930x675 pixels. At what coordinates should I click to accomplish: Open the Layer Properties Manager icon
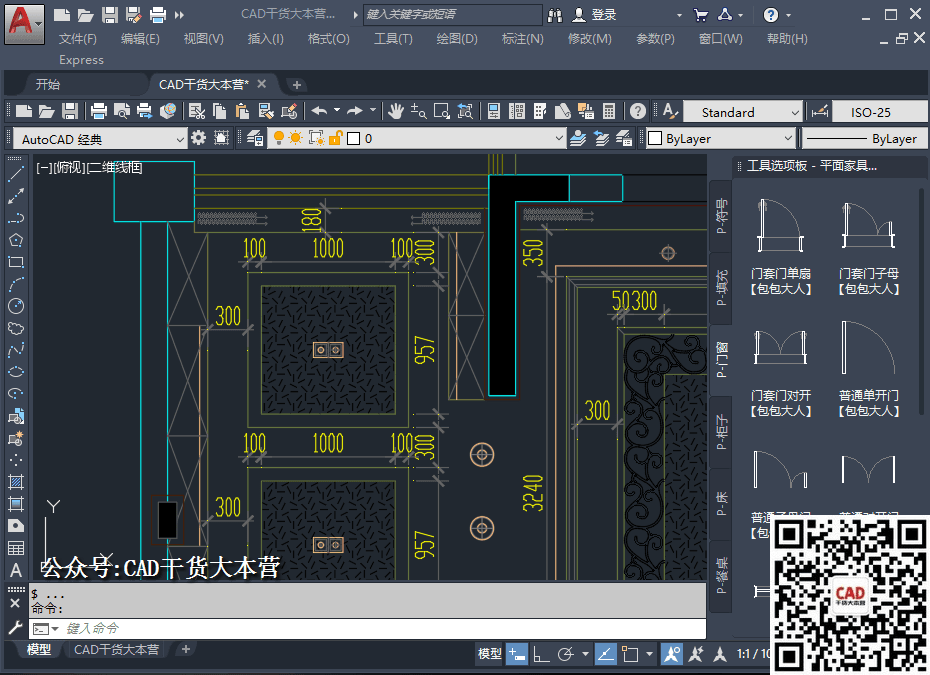[255, 138]
